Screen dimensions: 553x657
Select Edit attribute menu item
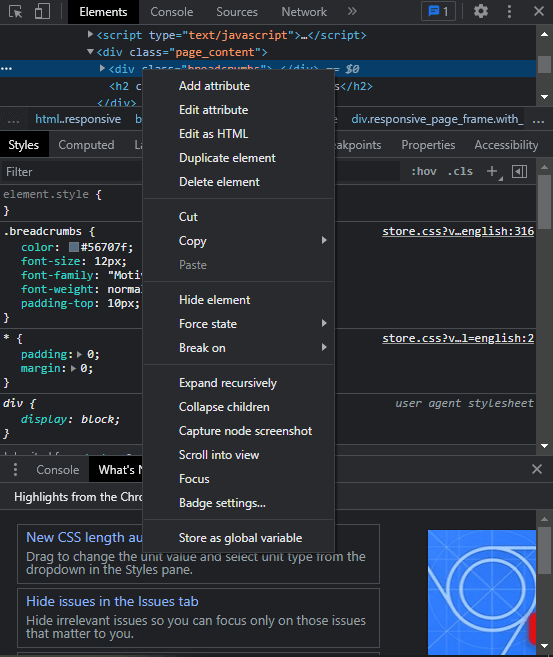(238, 110)
